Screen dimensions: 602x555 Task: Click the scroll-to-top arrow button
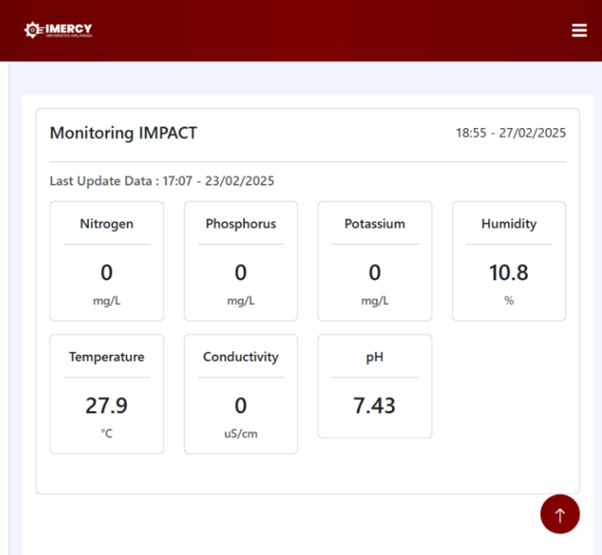pos(560,514)
